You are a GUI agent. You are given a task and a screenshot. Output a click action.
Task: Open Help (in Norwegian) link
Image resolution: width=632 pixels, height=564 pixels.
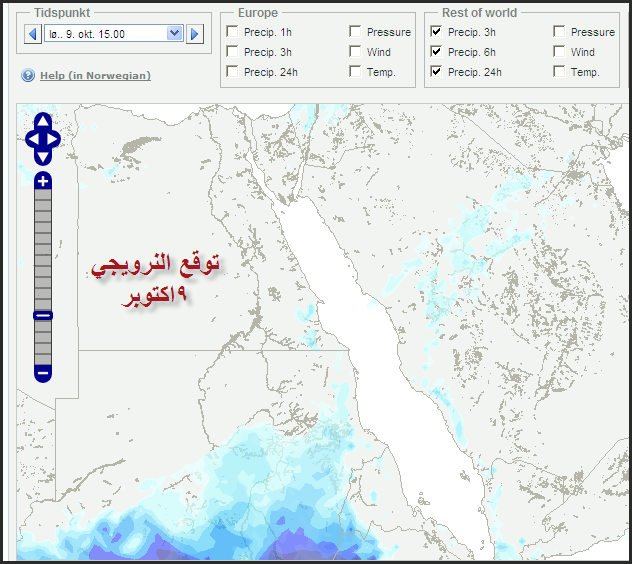95,75
